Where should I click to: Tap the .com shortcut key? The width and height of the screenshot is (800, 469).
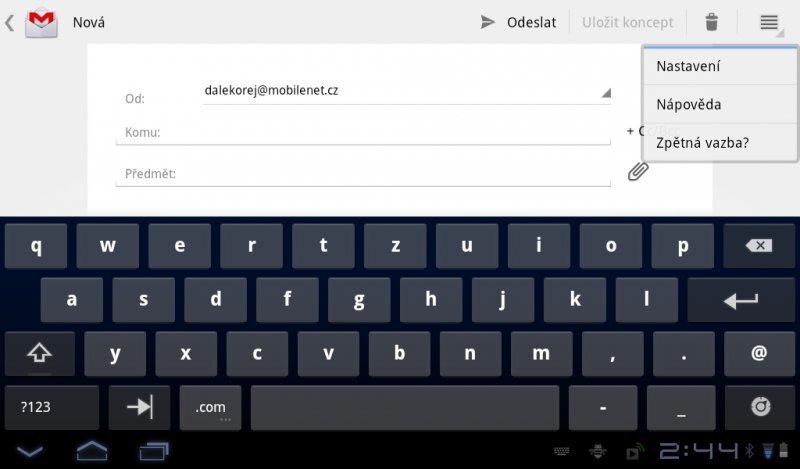[210, 407]
